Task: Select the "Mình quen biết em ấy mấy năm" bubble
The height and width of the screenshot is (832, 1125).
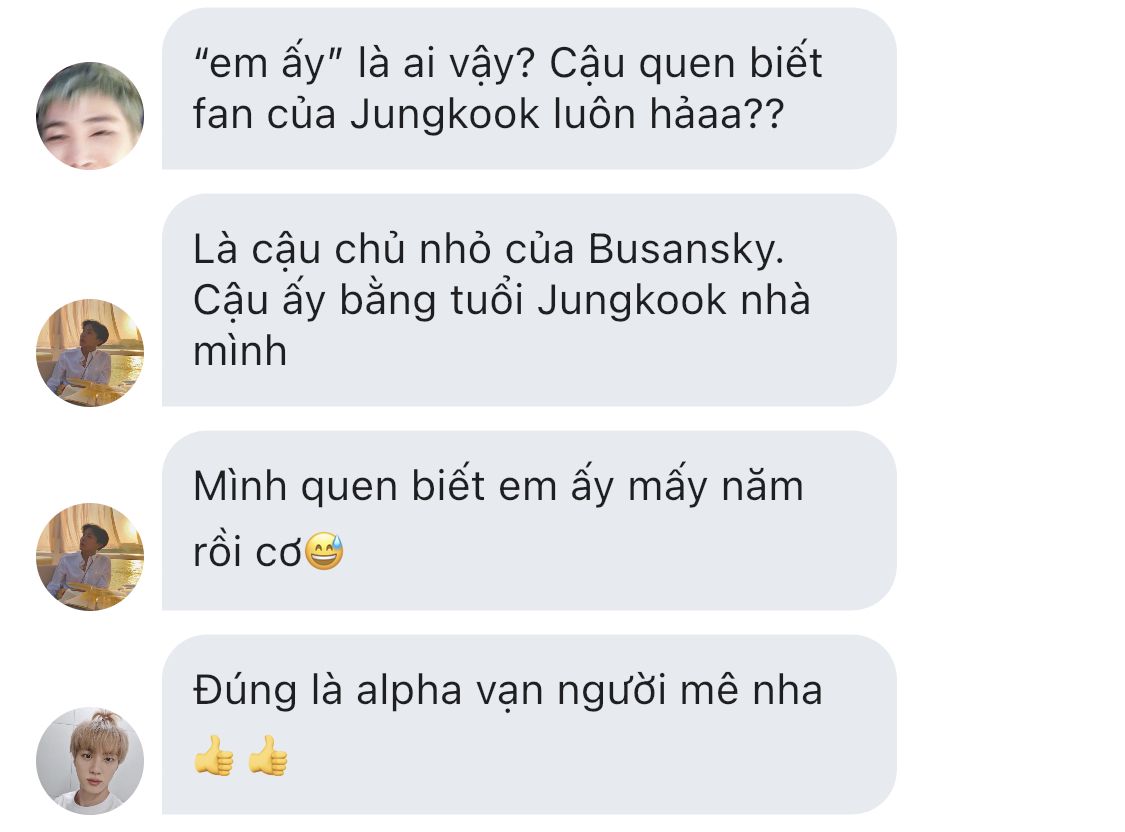Action: coord(529,521)
